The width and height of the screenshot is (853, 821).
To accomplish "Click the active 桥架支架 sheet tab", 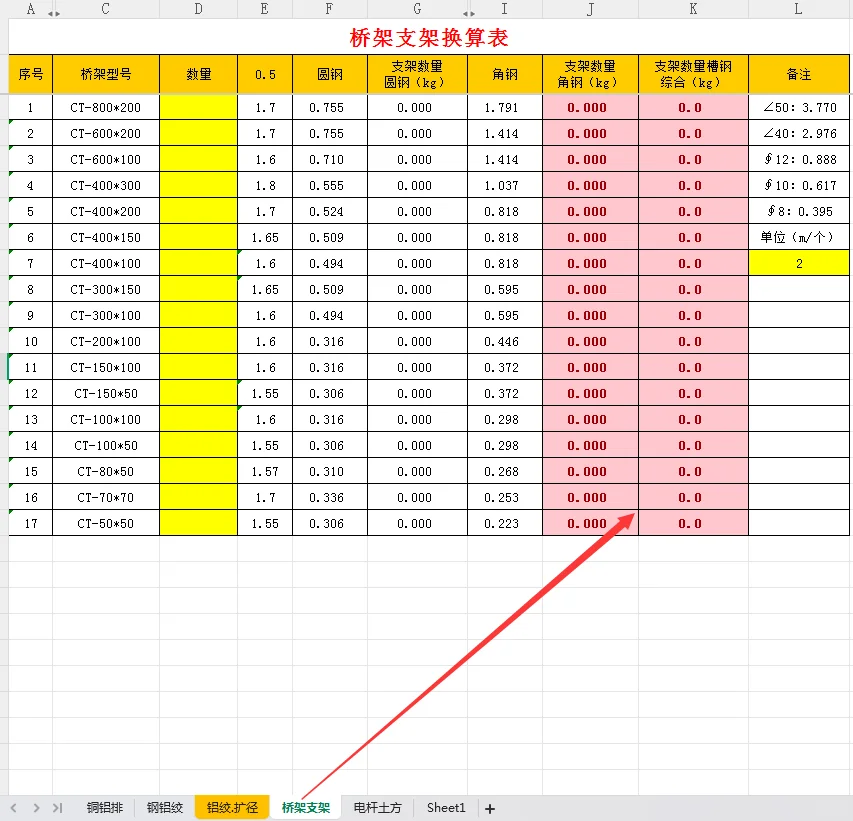I will (305, 807).
